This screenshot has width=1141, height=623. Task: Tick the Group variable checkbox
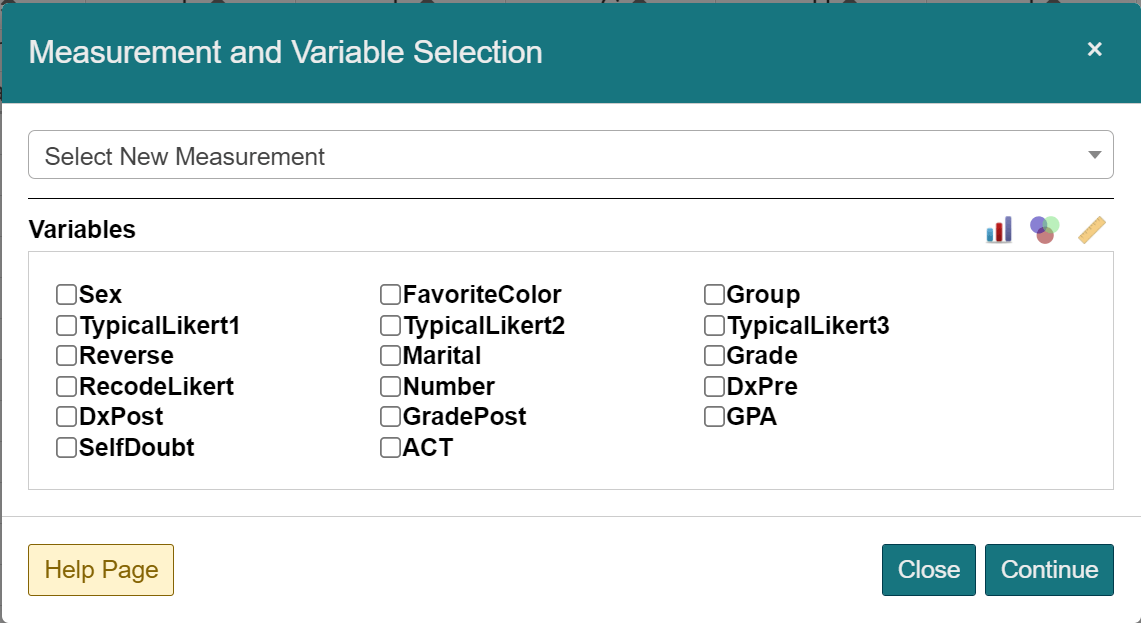click(714, 295)
